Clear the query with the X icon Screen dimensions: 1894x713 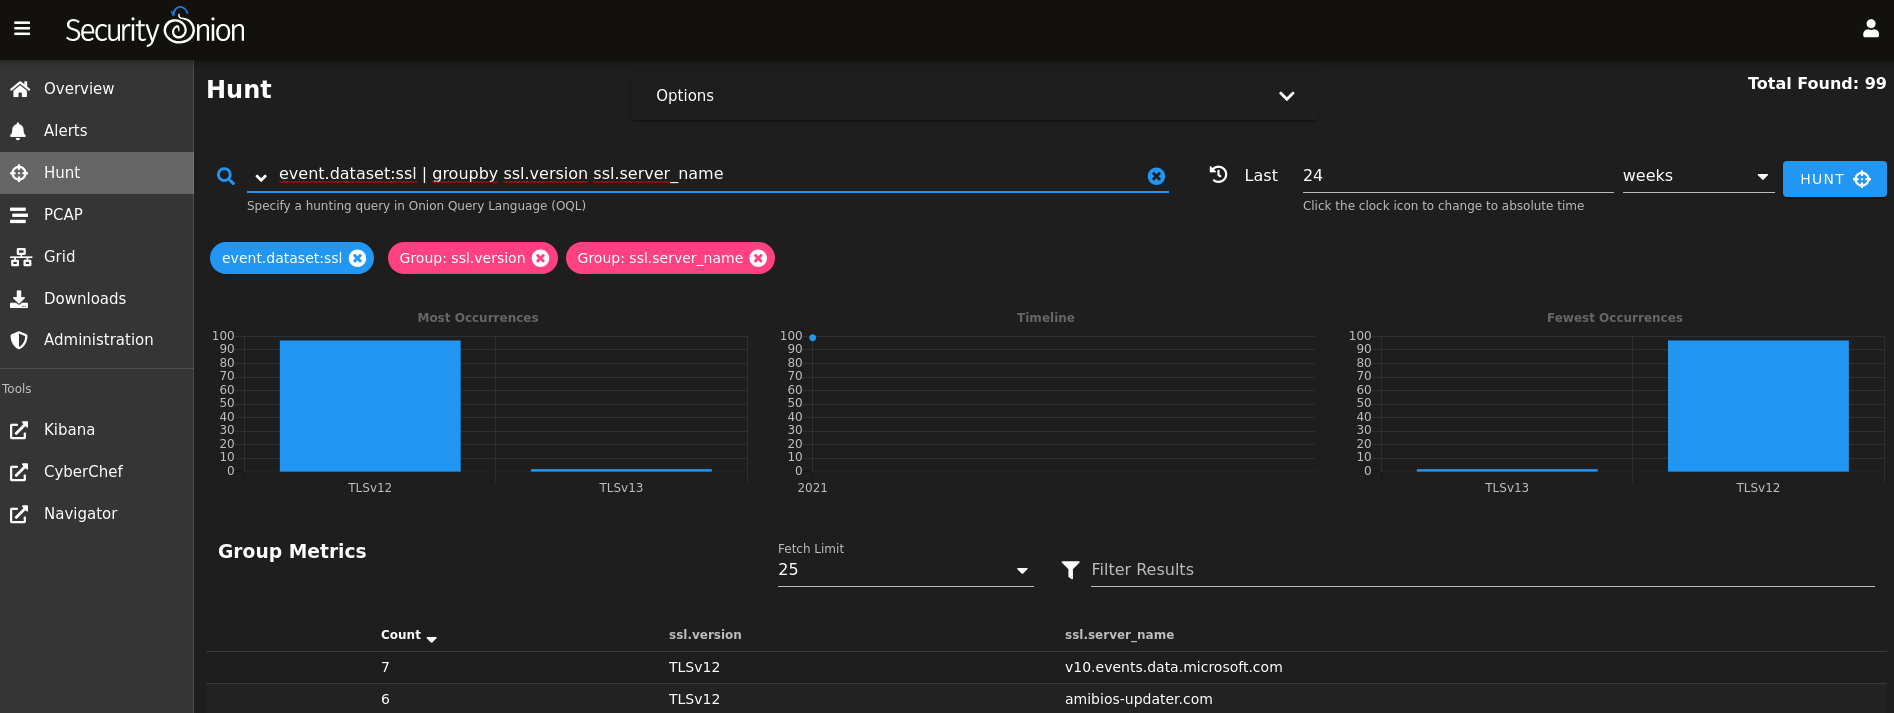(x=1156, y=176)
